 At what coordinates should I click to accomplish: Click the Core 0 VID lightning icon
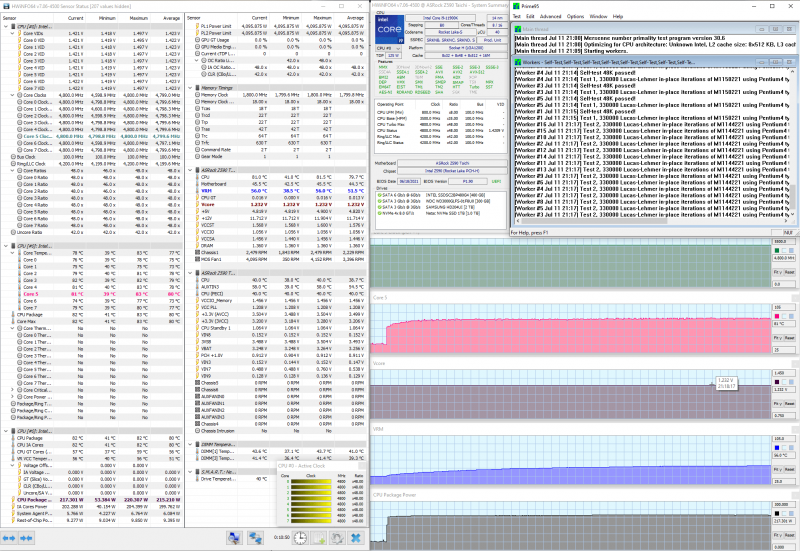[x=20, y=40]
